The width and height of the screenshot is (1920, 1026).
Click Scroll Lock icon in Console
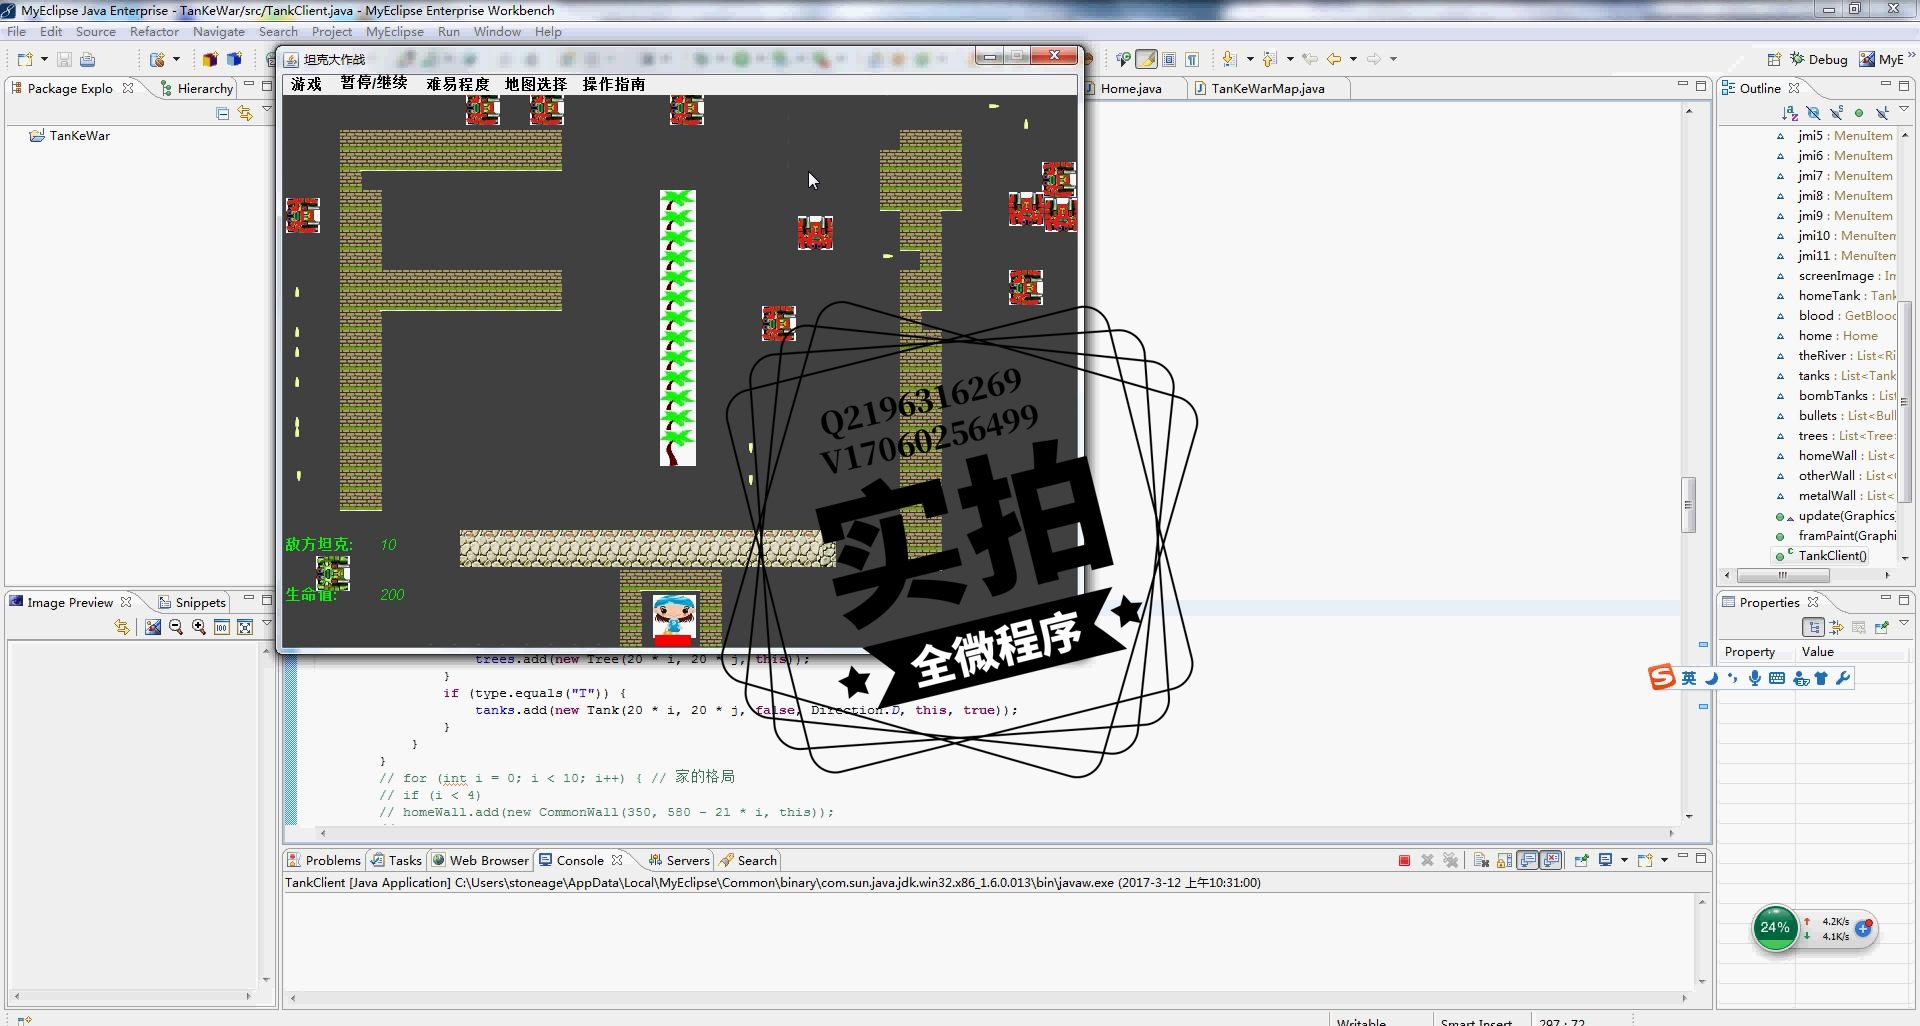(x=1504, y=861)
